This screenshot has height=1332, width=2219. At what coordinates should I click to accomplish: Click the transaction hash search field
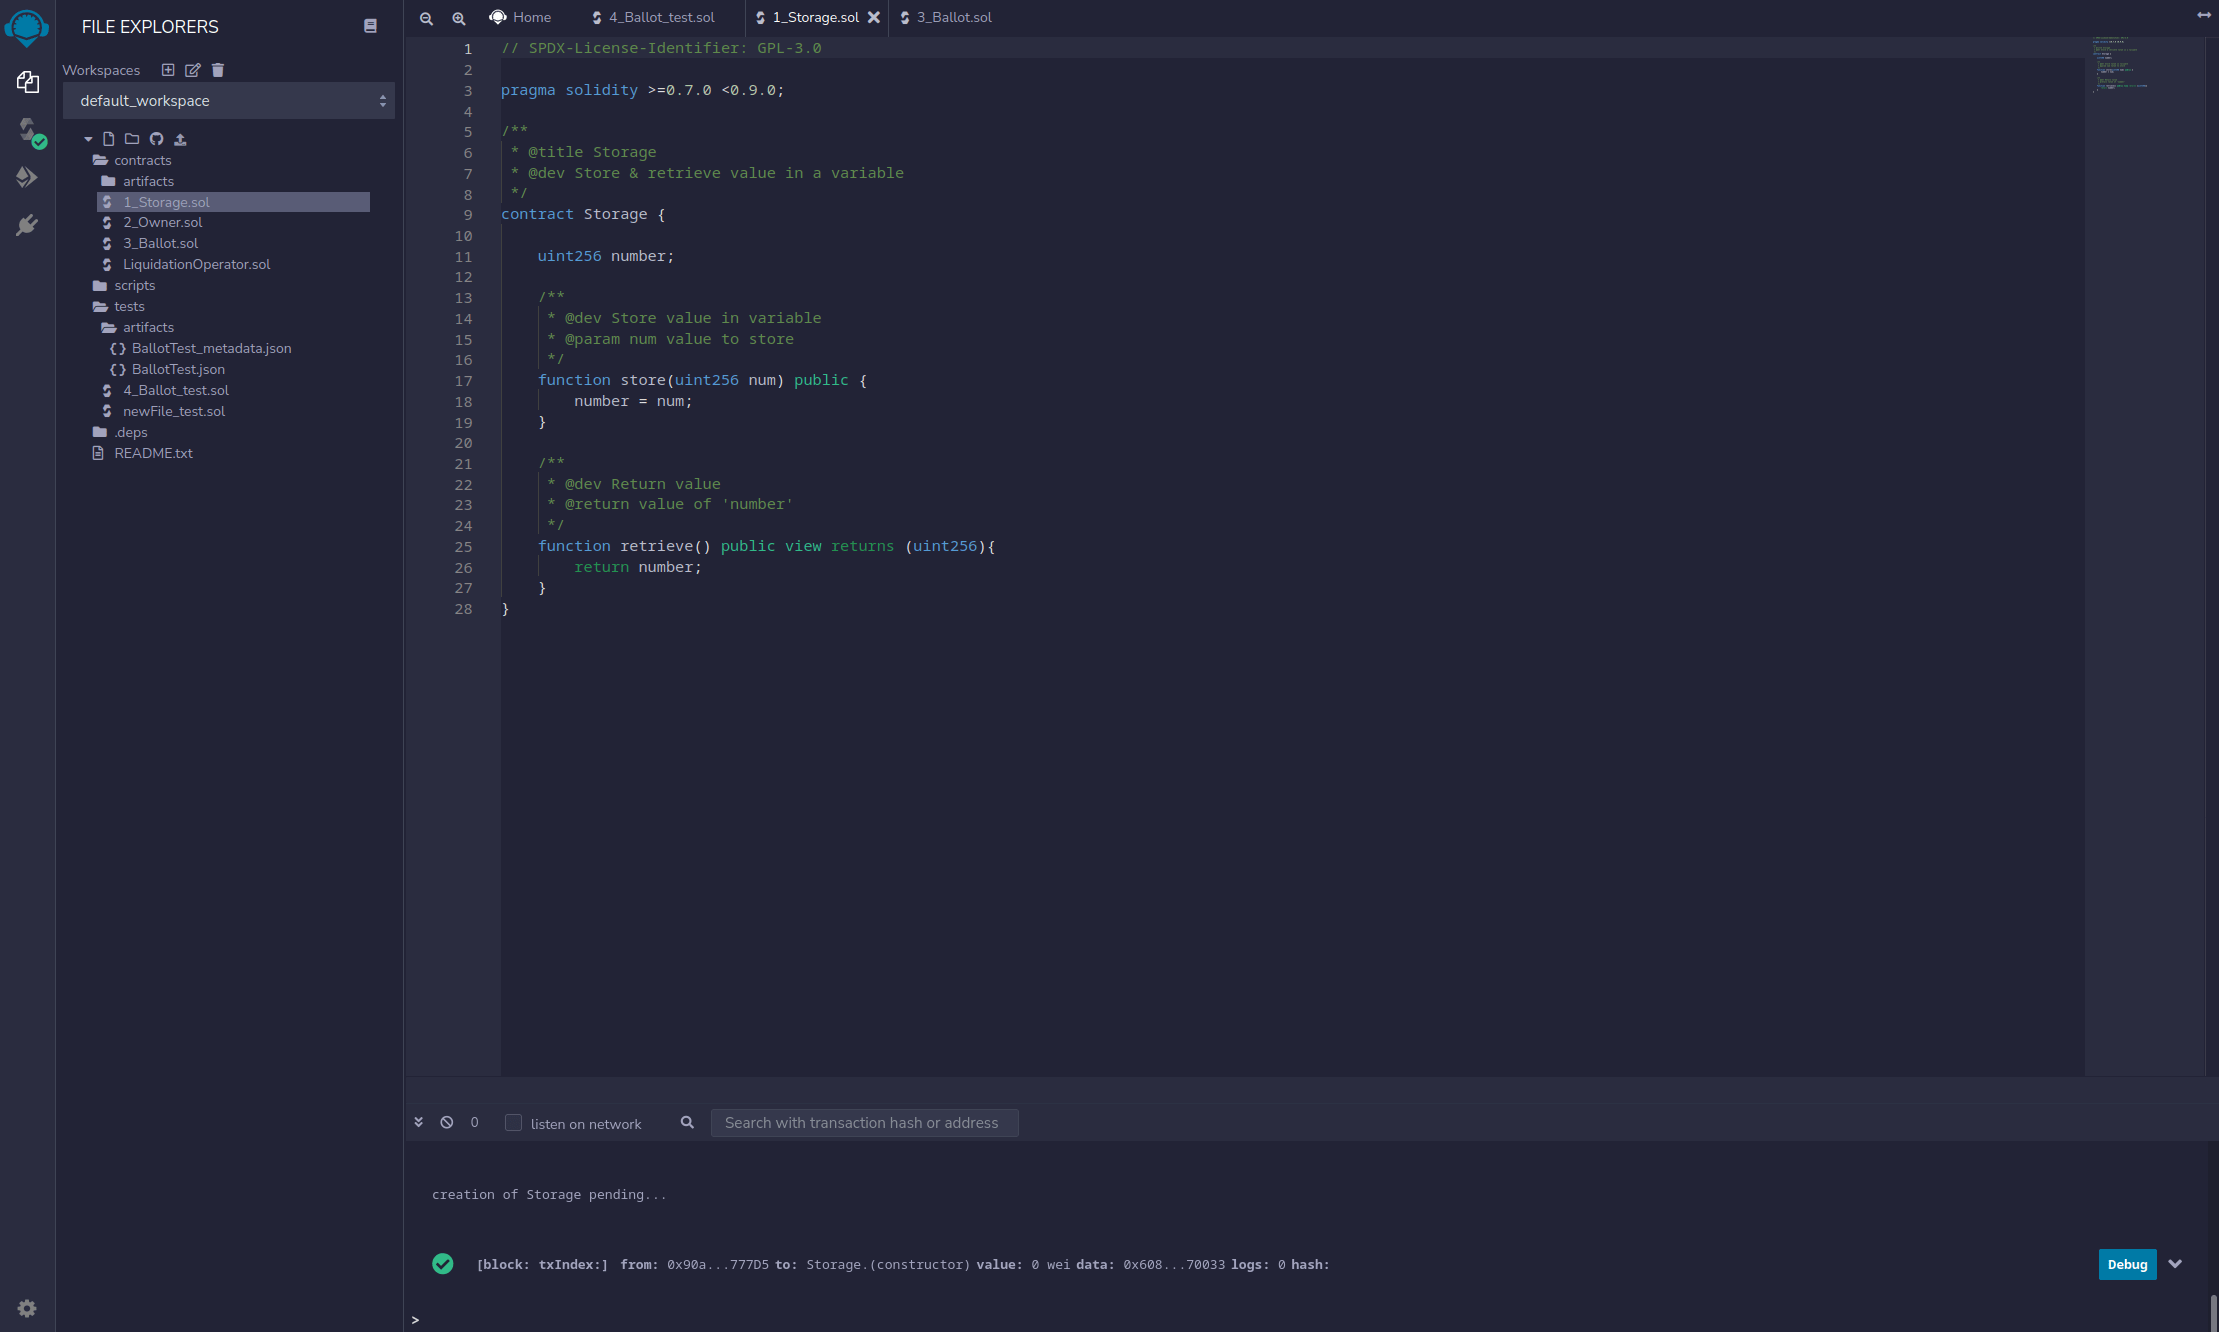tap(864, 1122)
